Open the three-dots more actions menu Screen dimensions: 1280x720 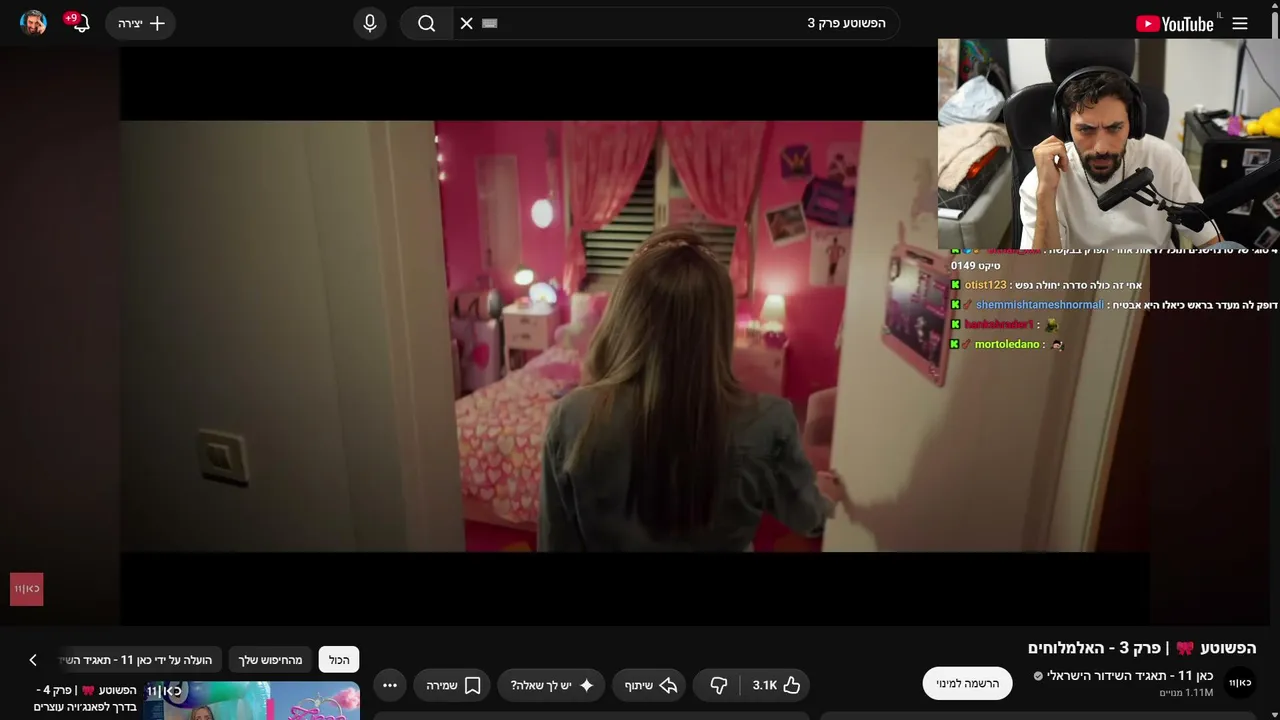tap(390, 685)
